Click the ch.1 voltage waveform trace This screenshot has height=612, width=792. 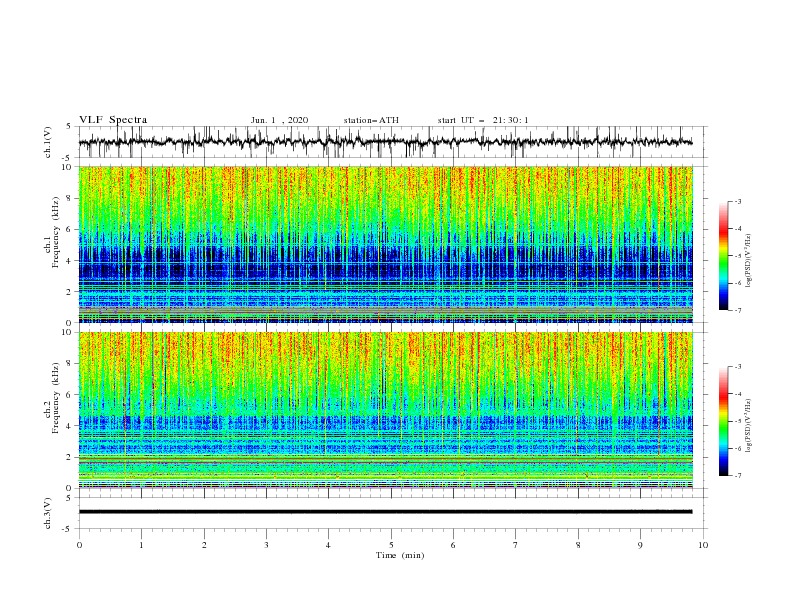click(386, 142)
